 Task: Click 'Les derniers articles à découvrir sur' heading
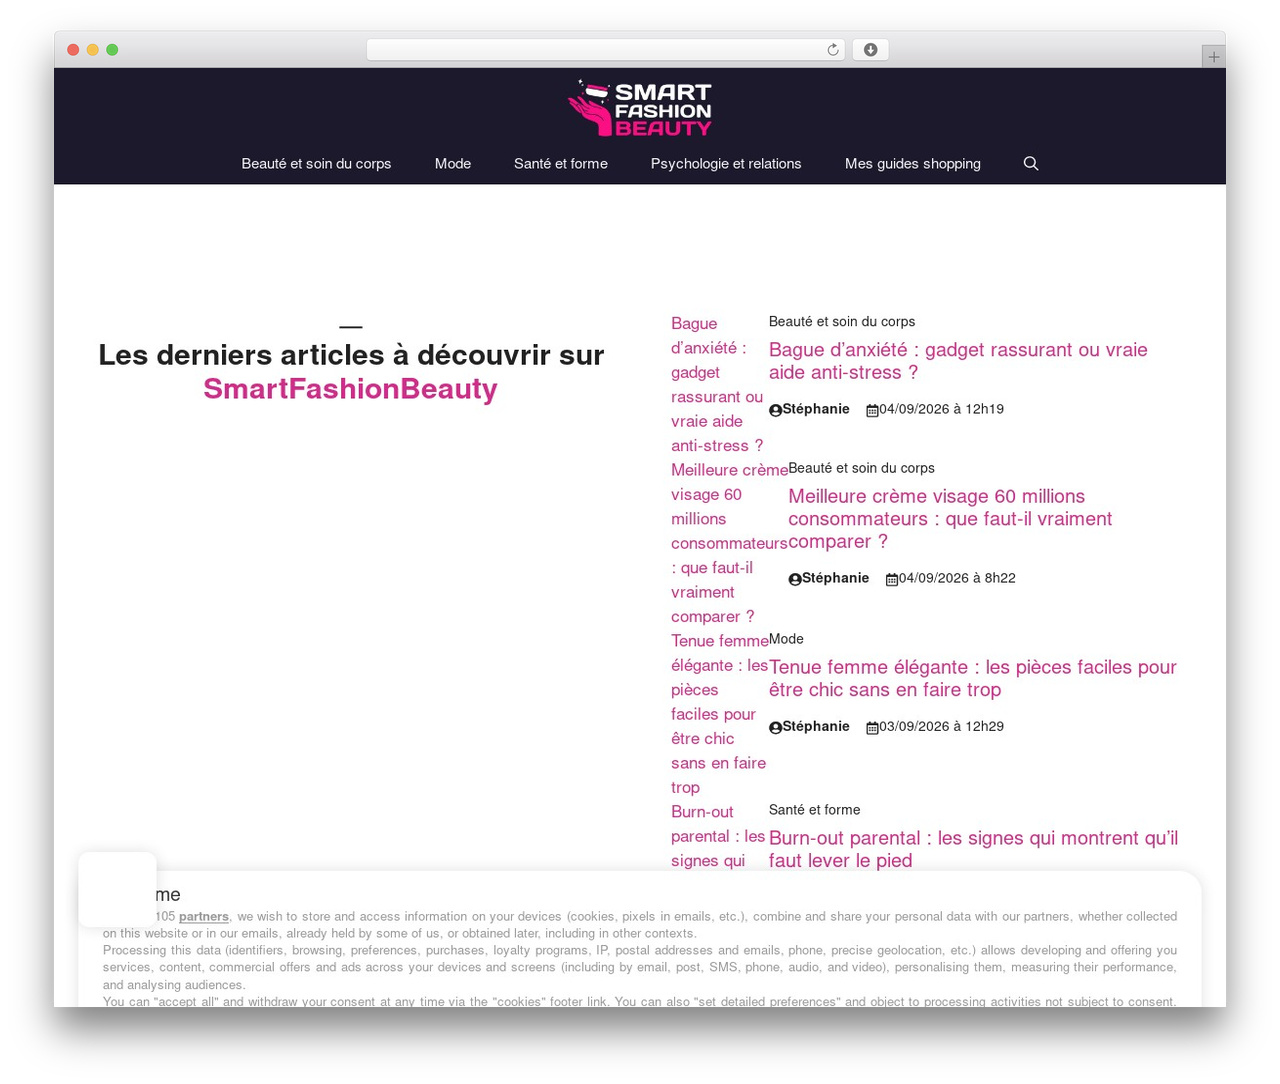(x=351, y=355)
